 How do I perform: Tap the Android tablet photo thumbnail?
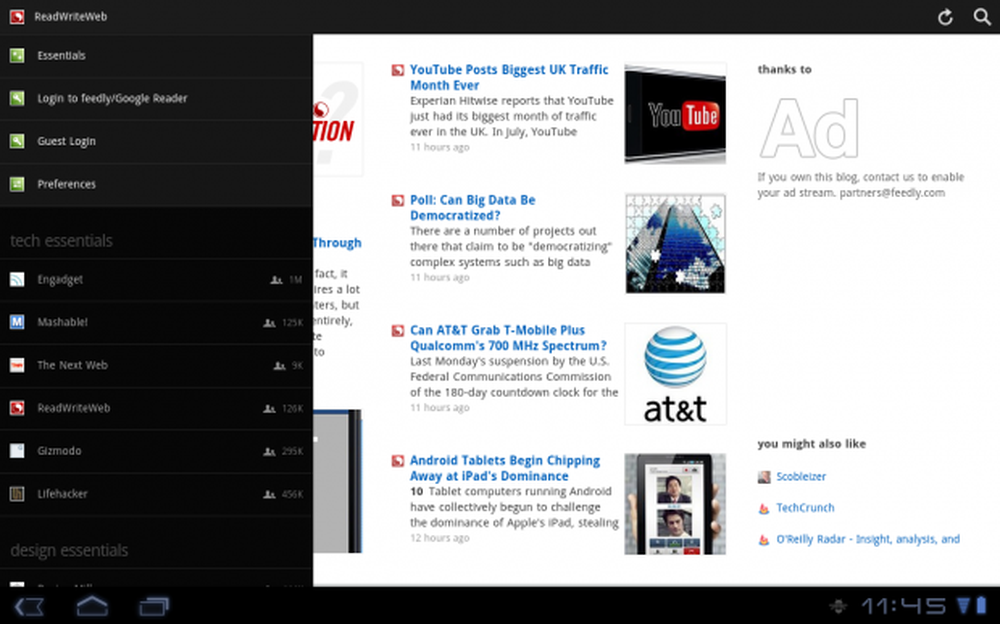click(x=675, y=504)
